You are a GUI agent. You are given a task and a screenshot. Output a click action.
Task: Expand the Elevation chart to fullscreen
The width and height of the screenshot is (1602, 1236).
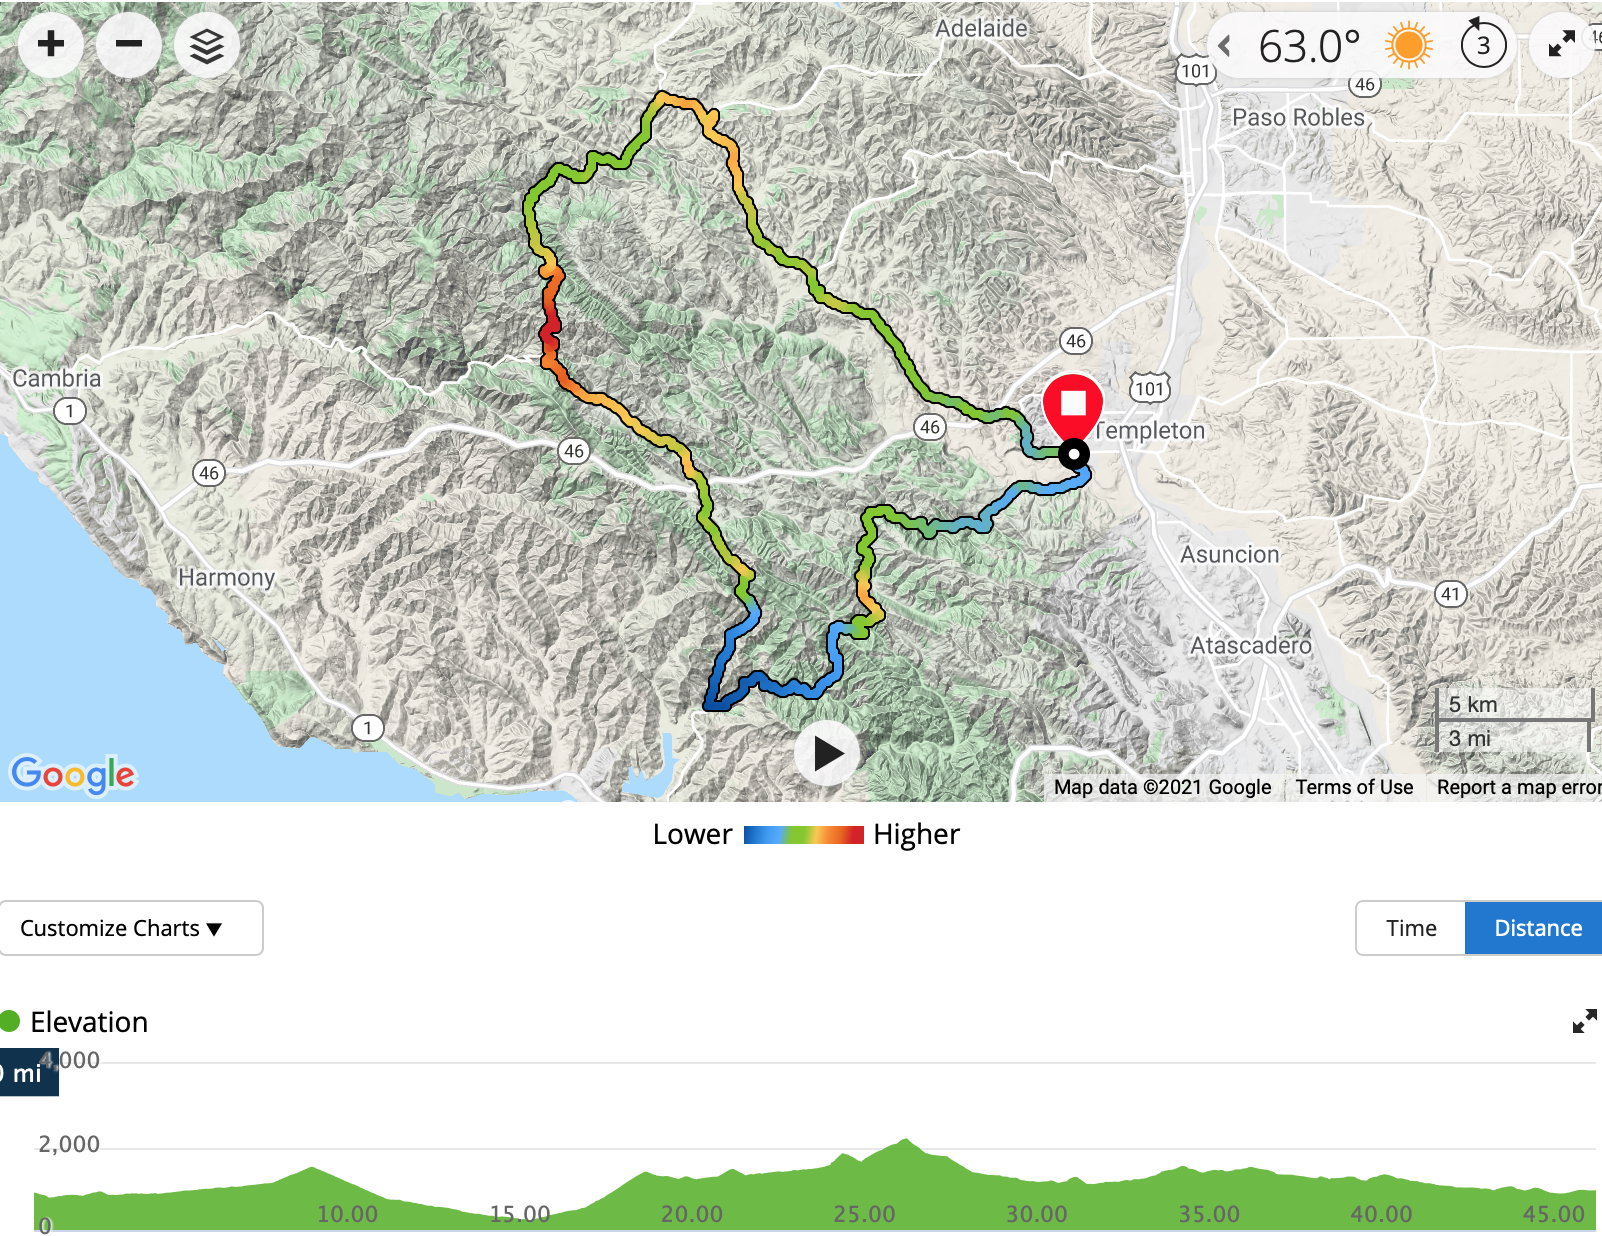tap(1584, 1021)
